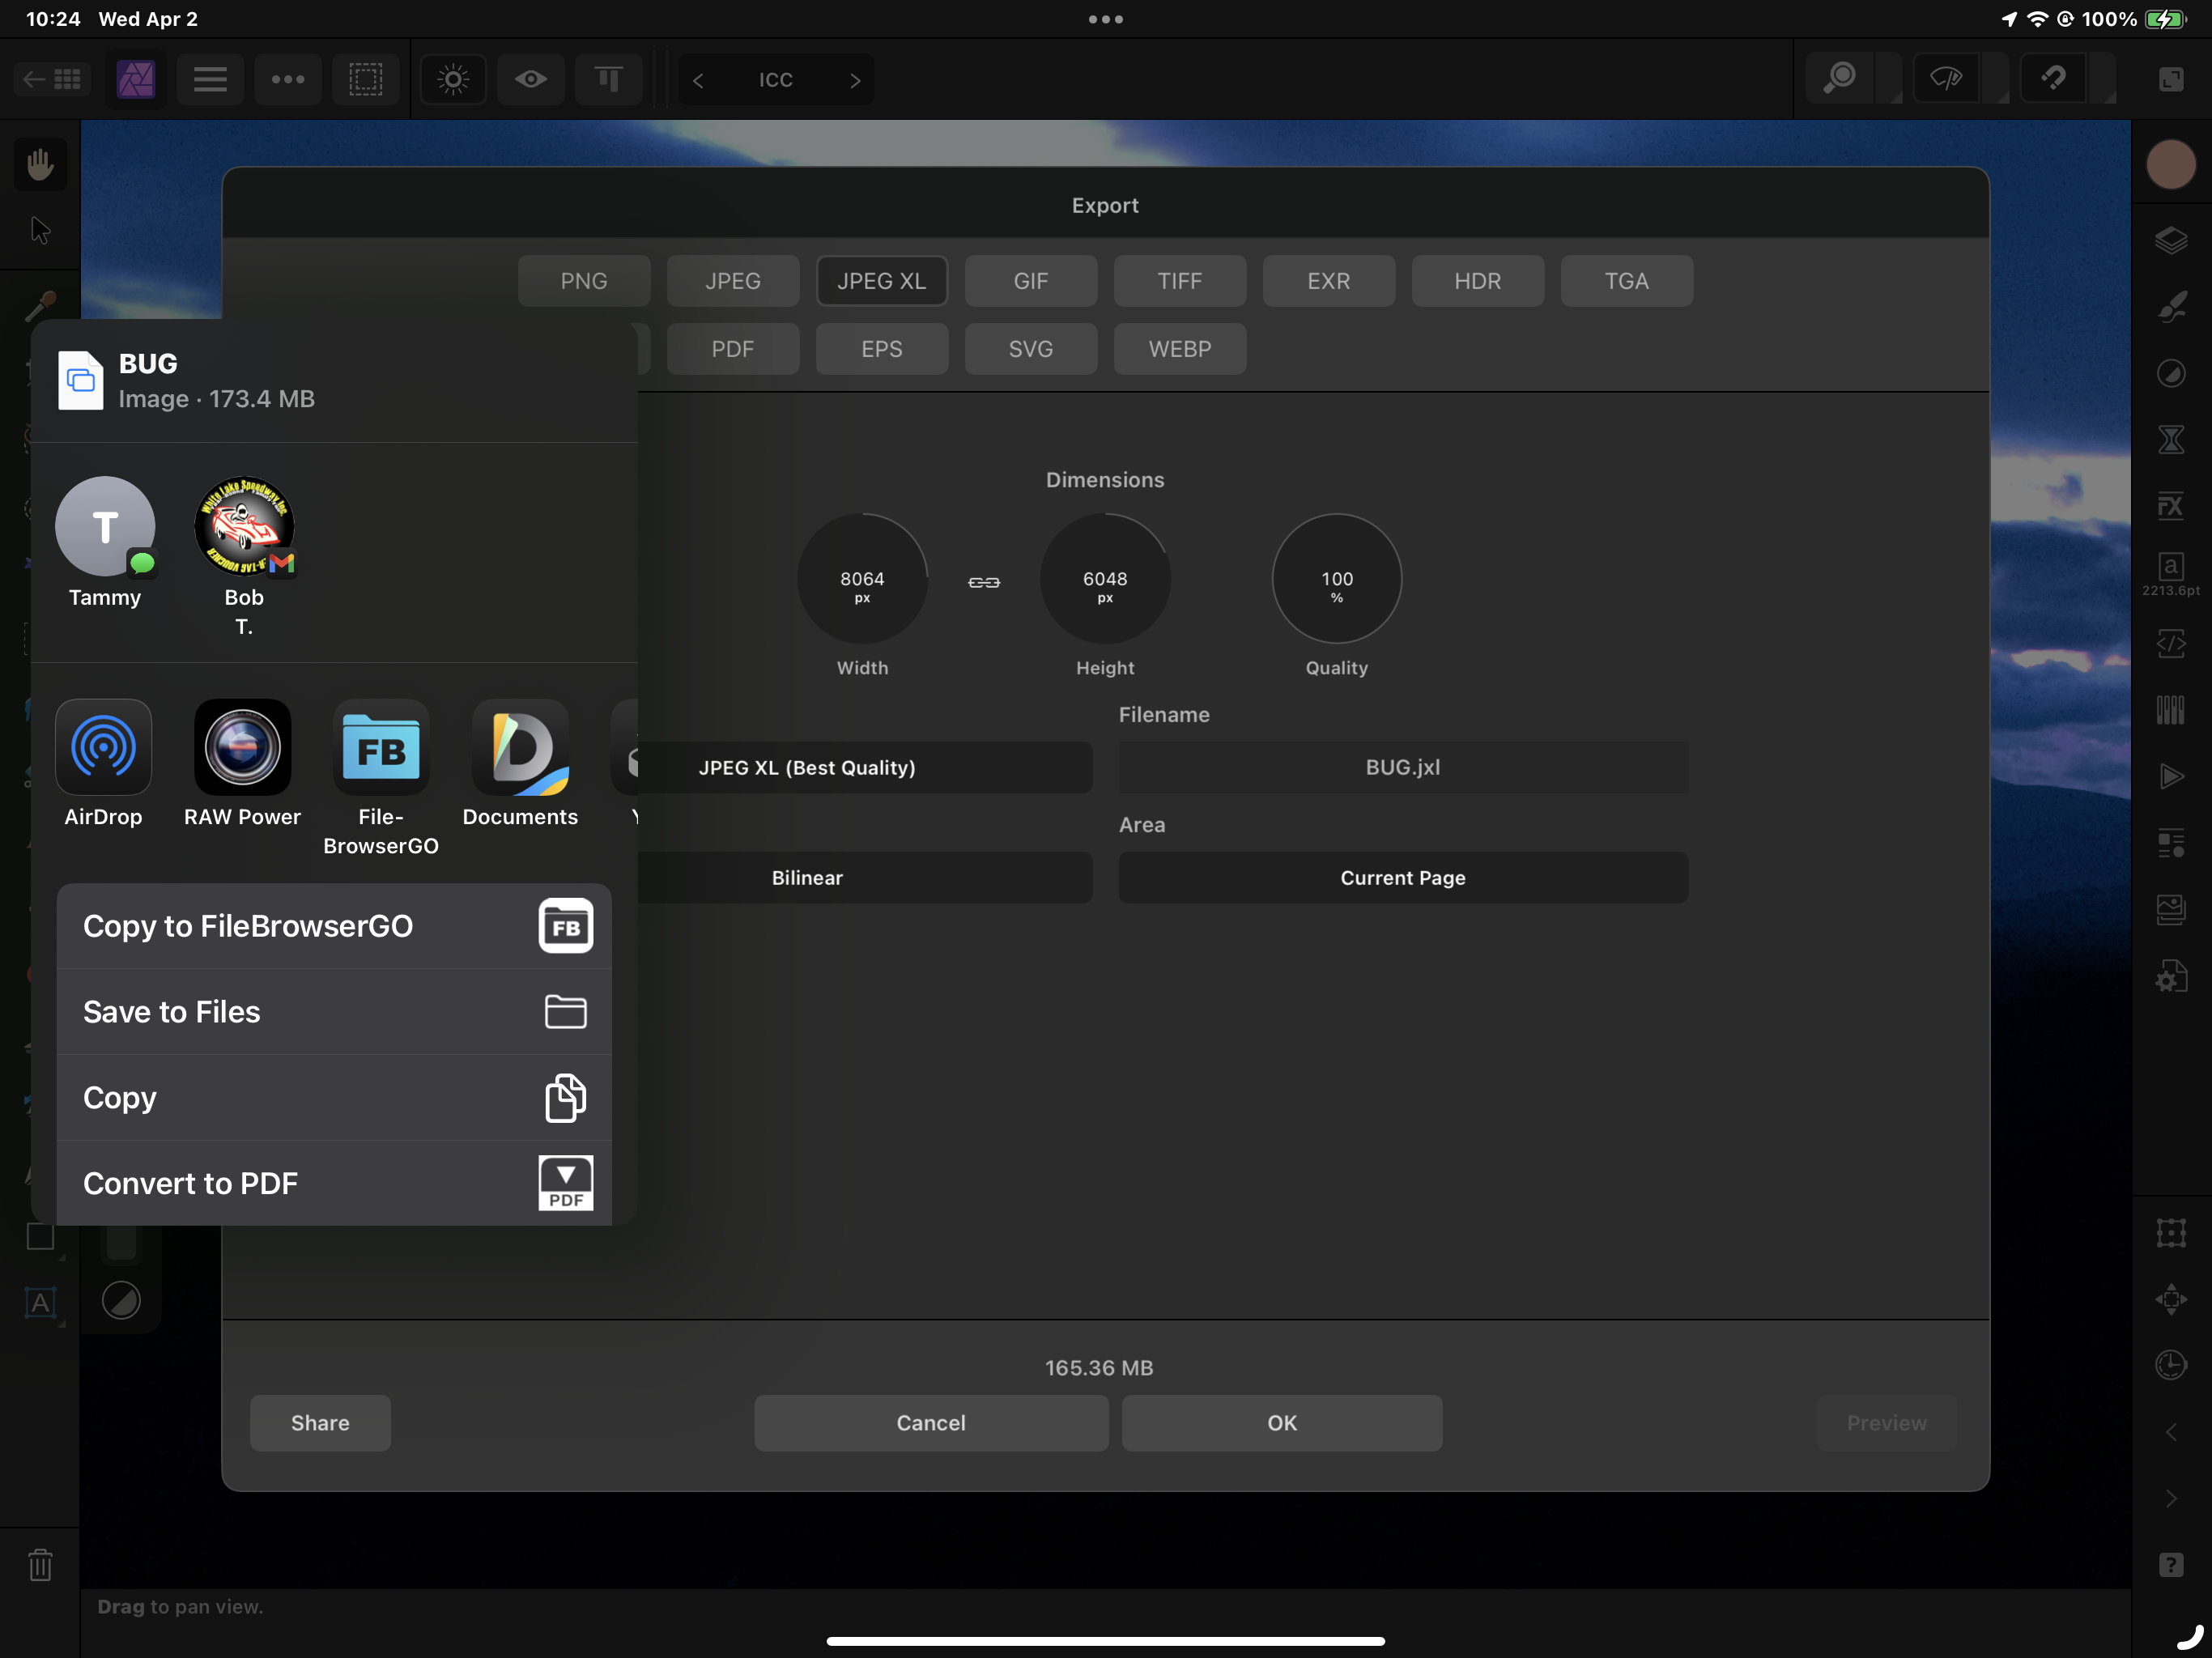The height and width of the screenshot is (1658, 2212).
Task: Open the Transform studio panel
Action: pos(2171,1232)
